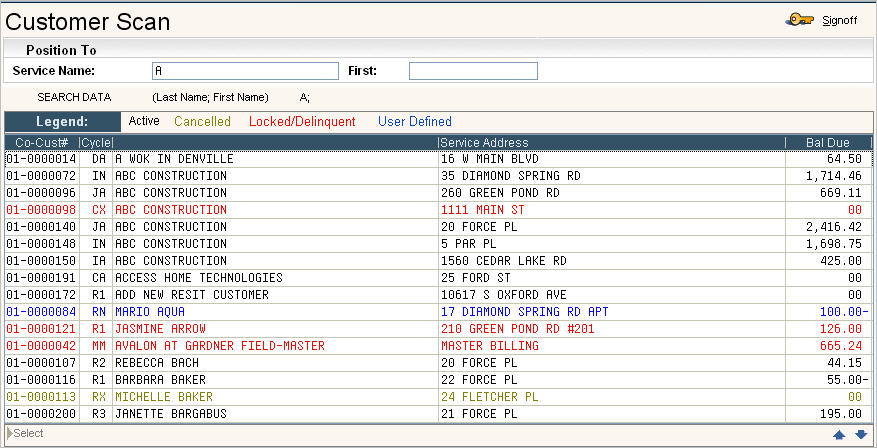Click address 1560 CEDAR LAKE RD

pos(504,261)
